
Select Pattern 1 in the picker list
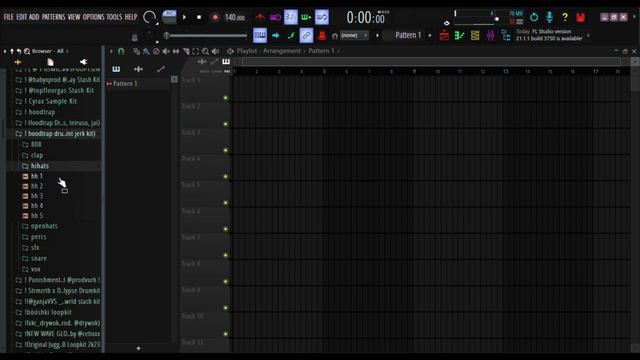pyautogui.click(x=138, y=84)
